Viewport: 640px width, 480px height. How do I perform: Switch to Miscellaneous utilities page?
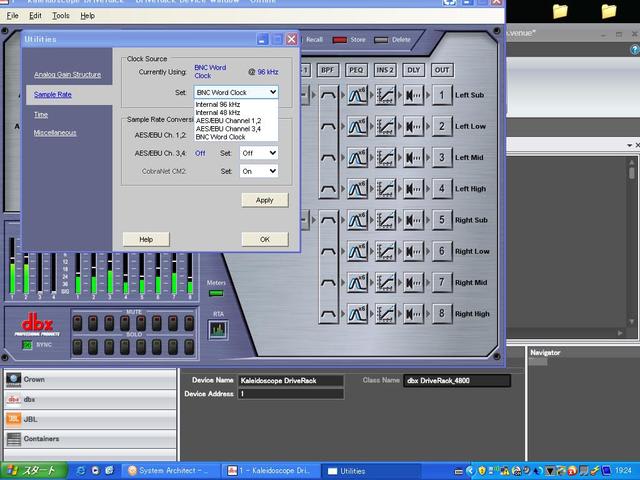click(x=55, y=133)
